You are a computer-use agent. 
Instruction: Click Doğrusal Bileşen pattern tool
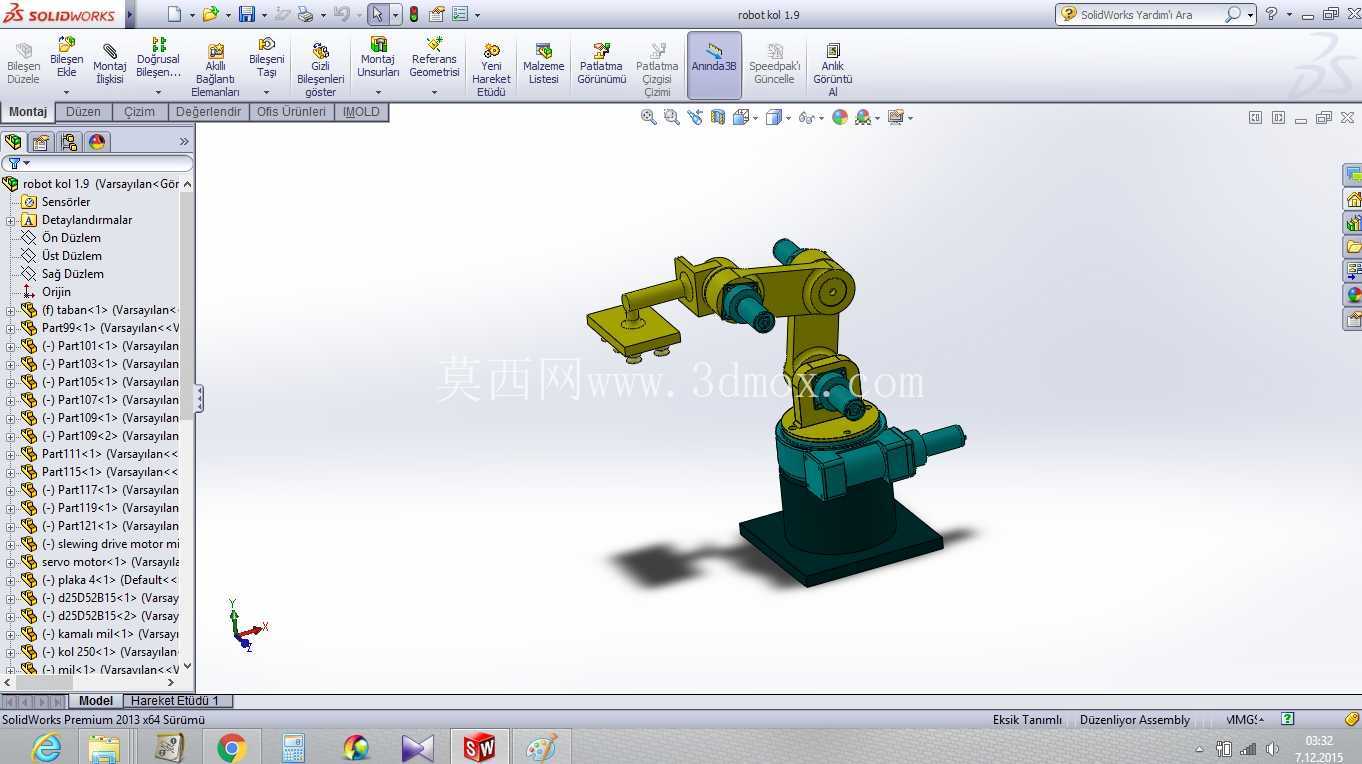tap(159, 66)
